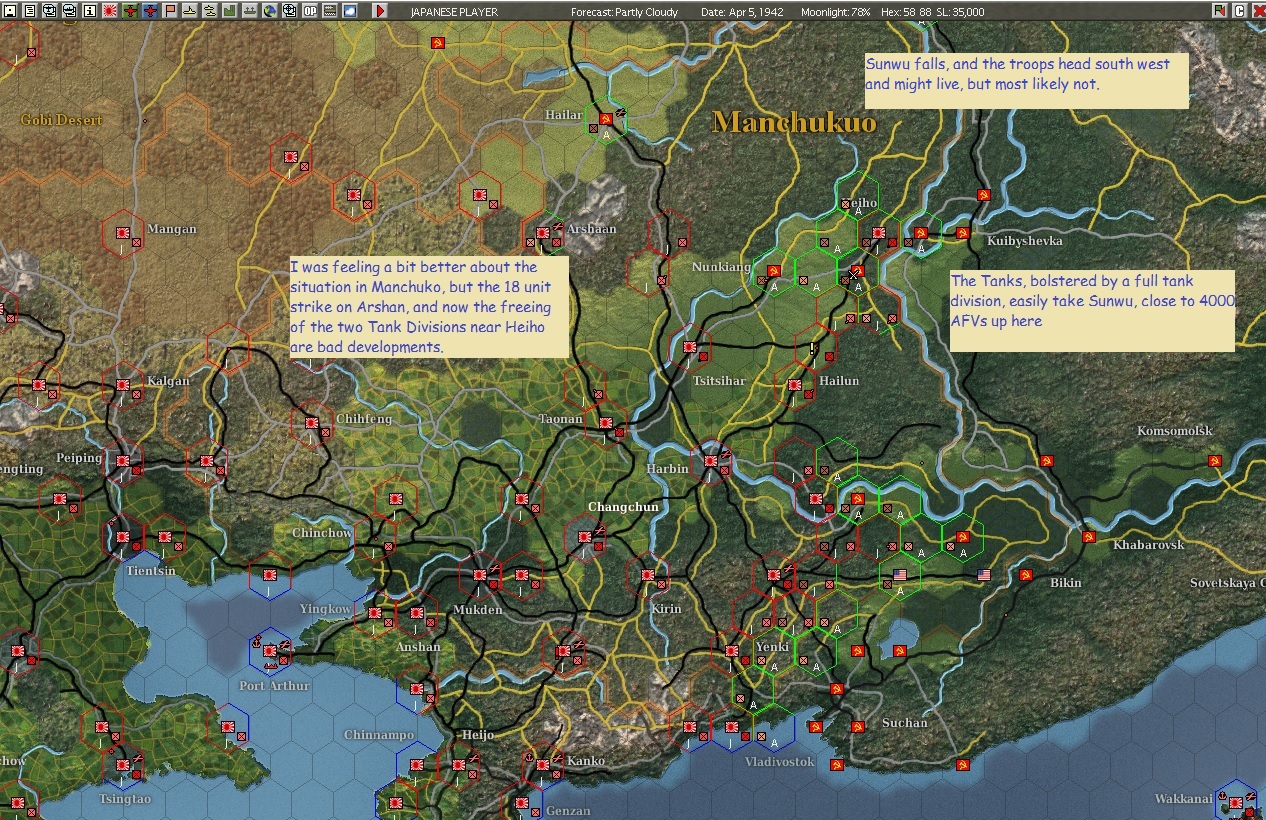Click the cloud weather toolbar icon

(349, 11)
